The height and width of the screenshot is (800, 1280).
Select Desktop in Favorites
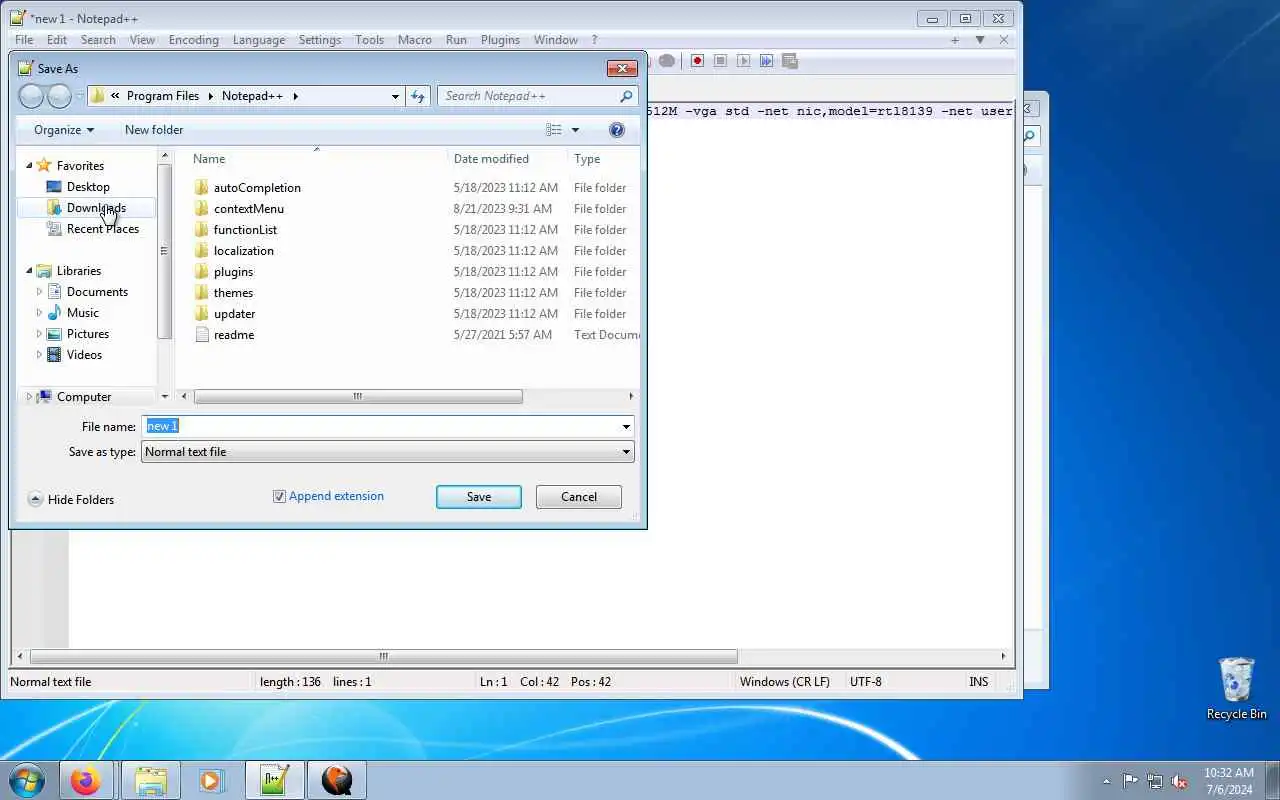(x=88, y=187)
